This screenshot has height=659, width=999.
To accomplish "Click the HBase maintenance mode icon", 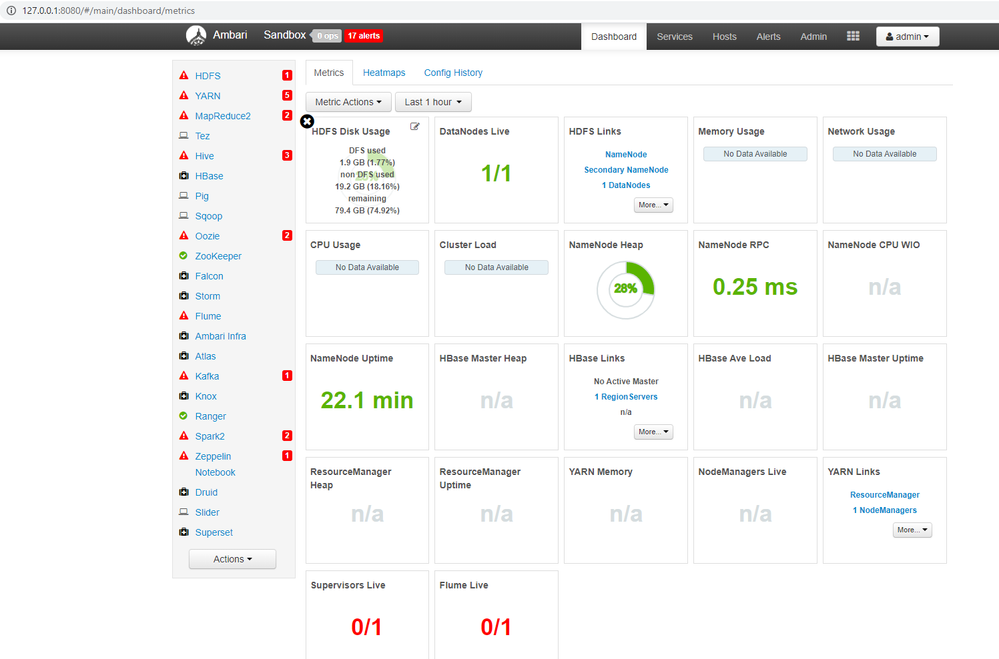I will tap(184, 175).
